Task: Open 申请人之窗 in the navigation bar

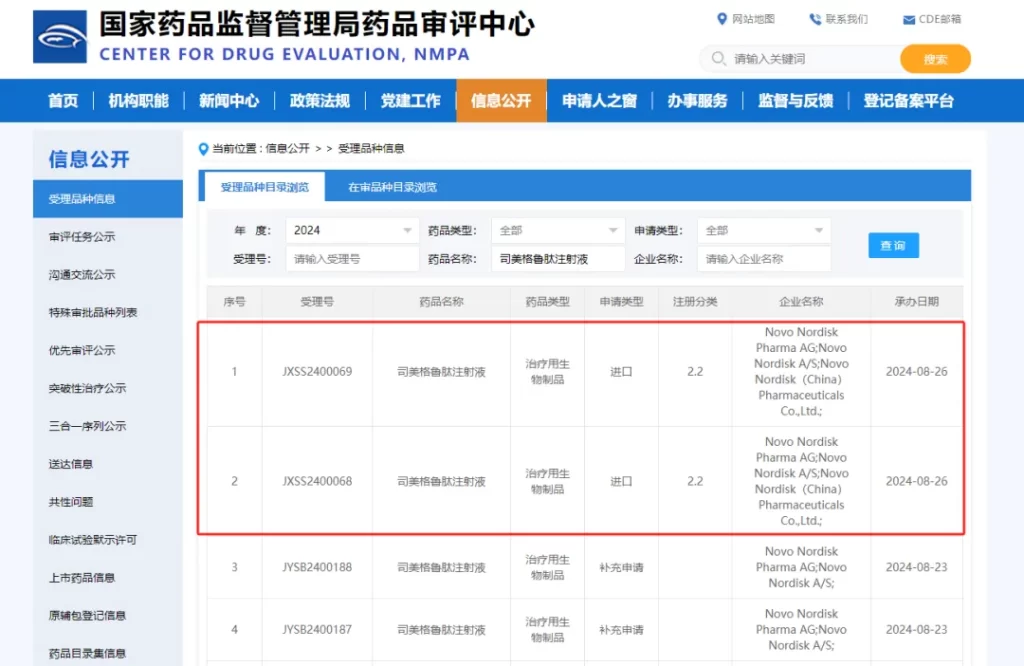Action: click(600, 101)
